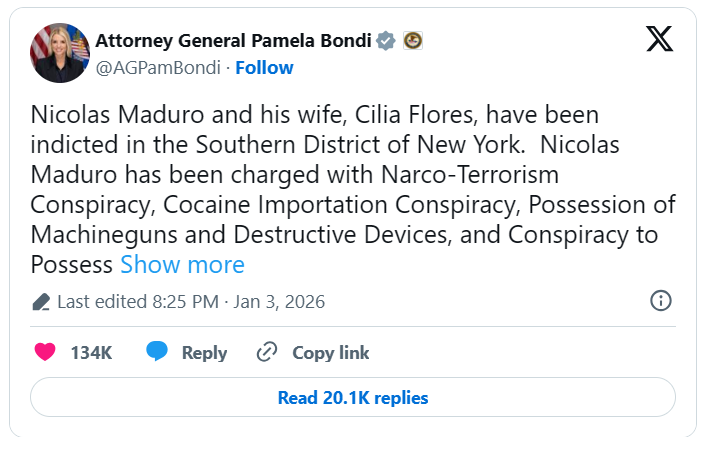Open the circled info icon

tap(660, 301)
